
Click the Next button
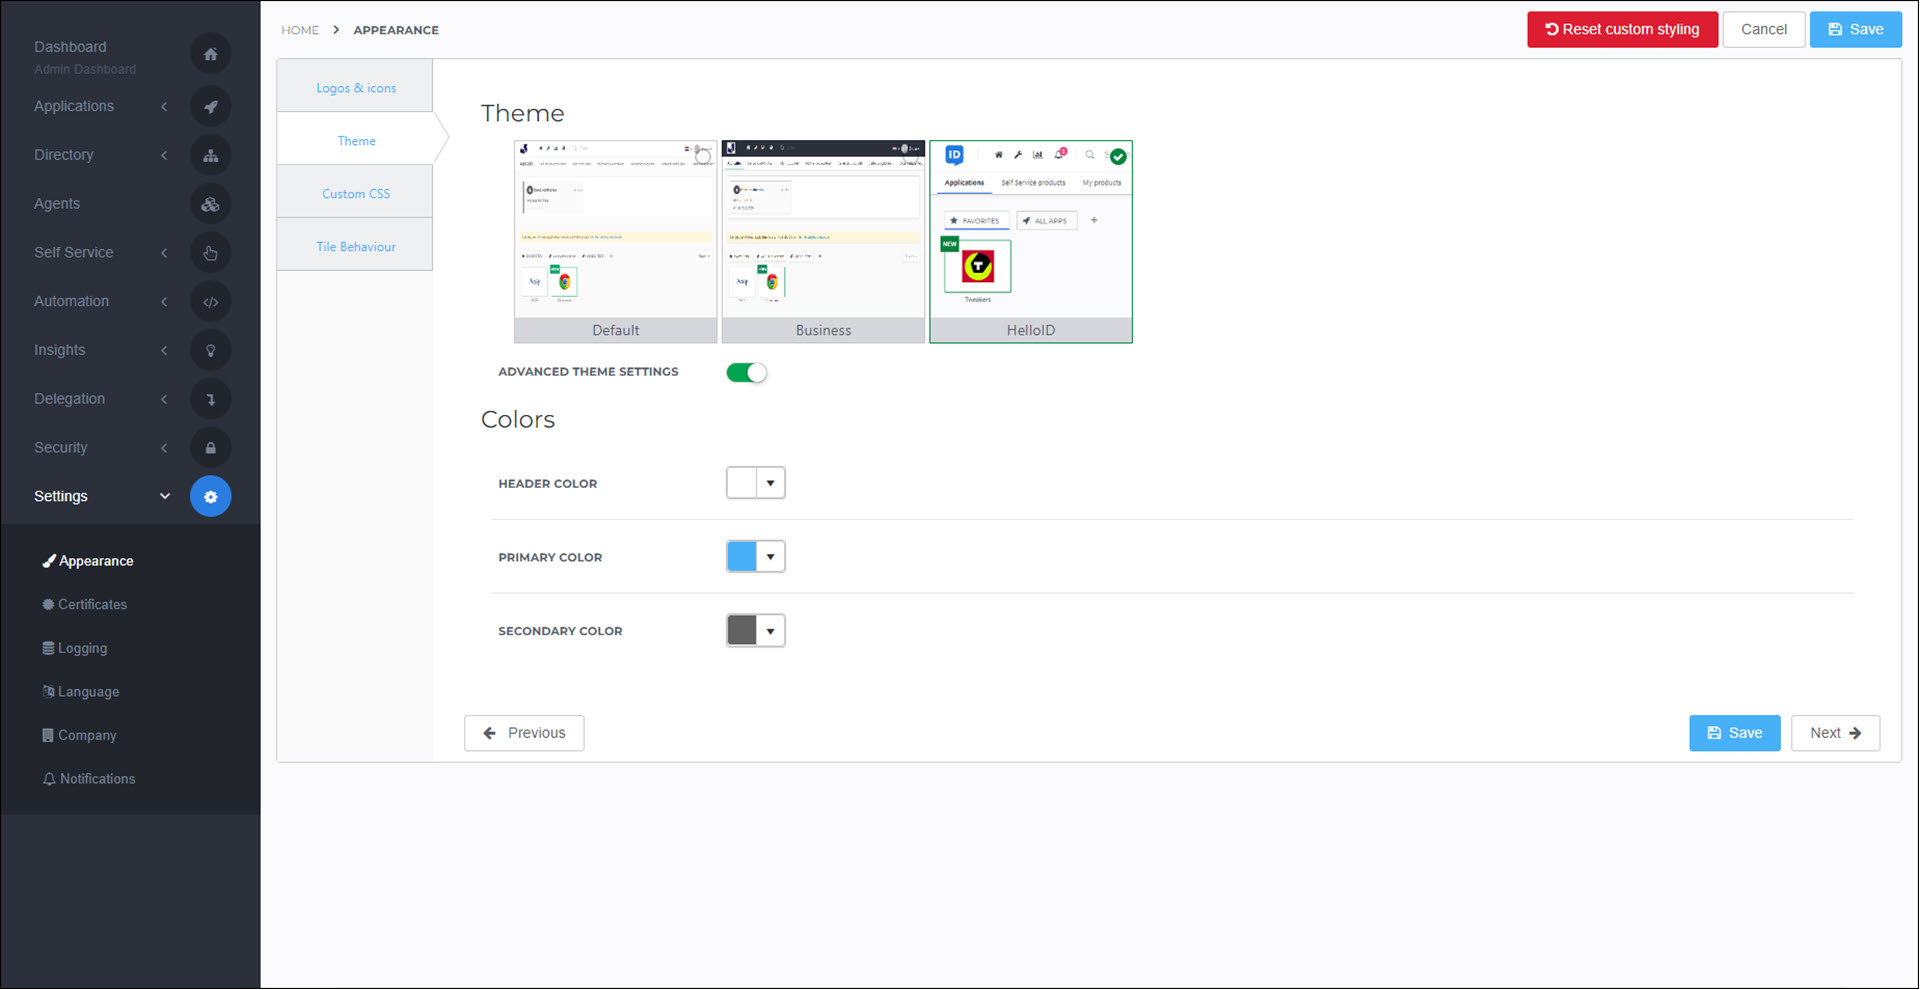coord(1835,733)
